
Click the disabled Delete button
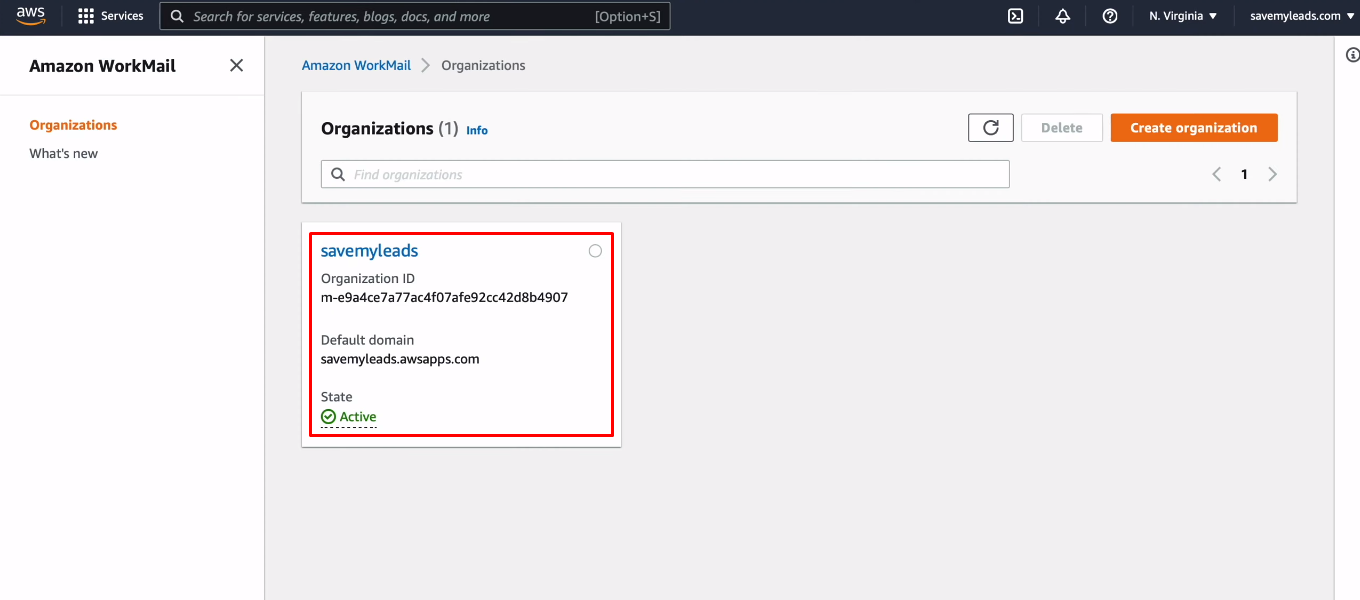[1062, 128]
